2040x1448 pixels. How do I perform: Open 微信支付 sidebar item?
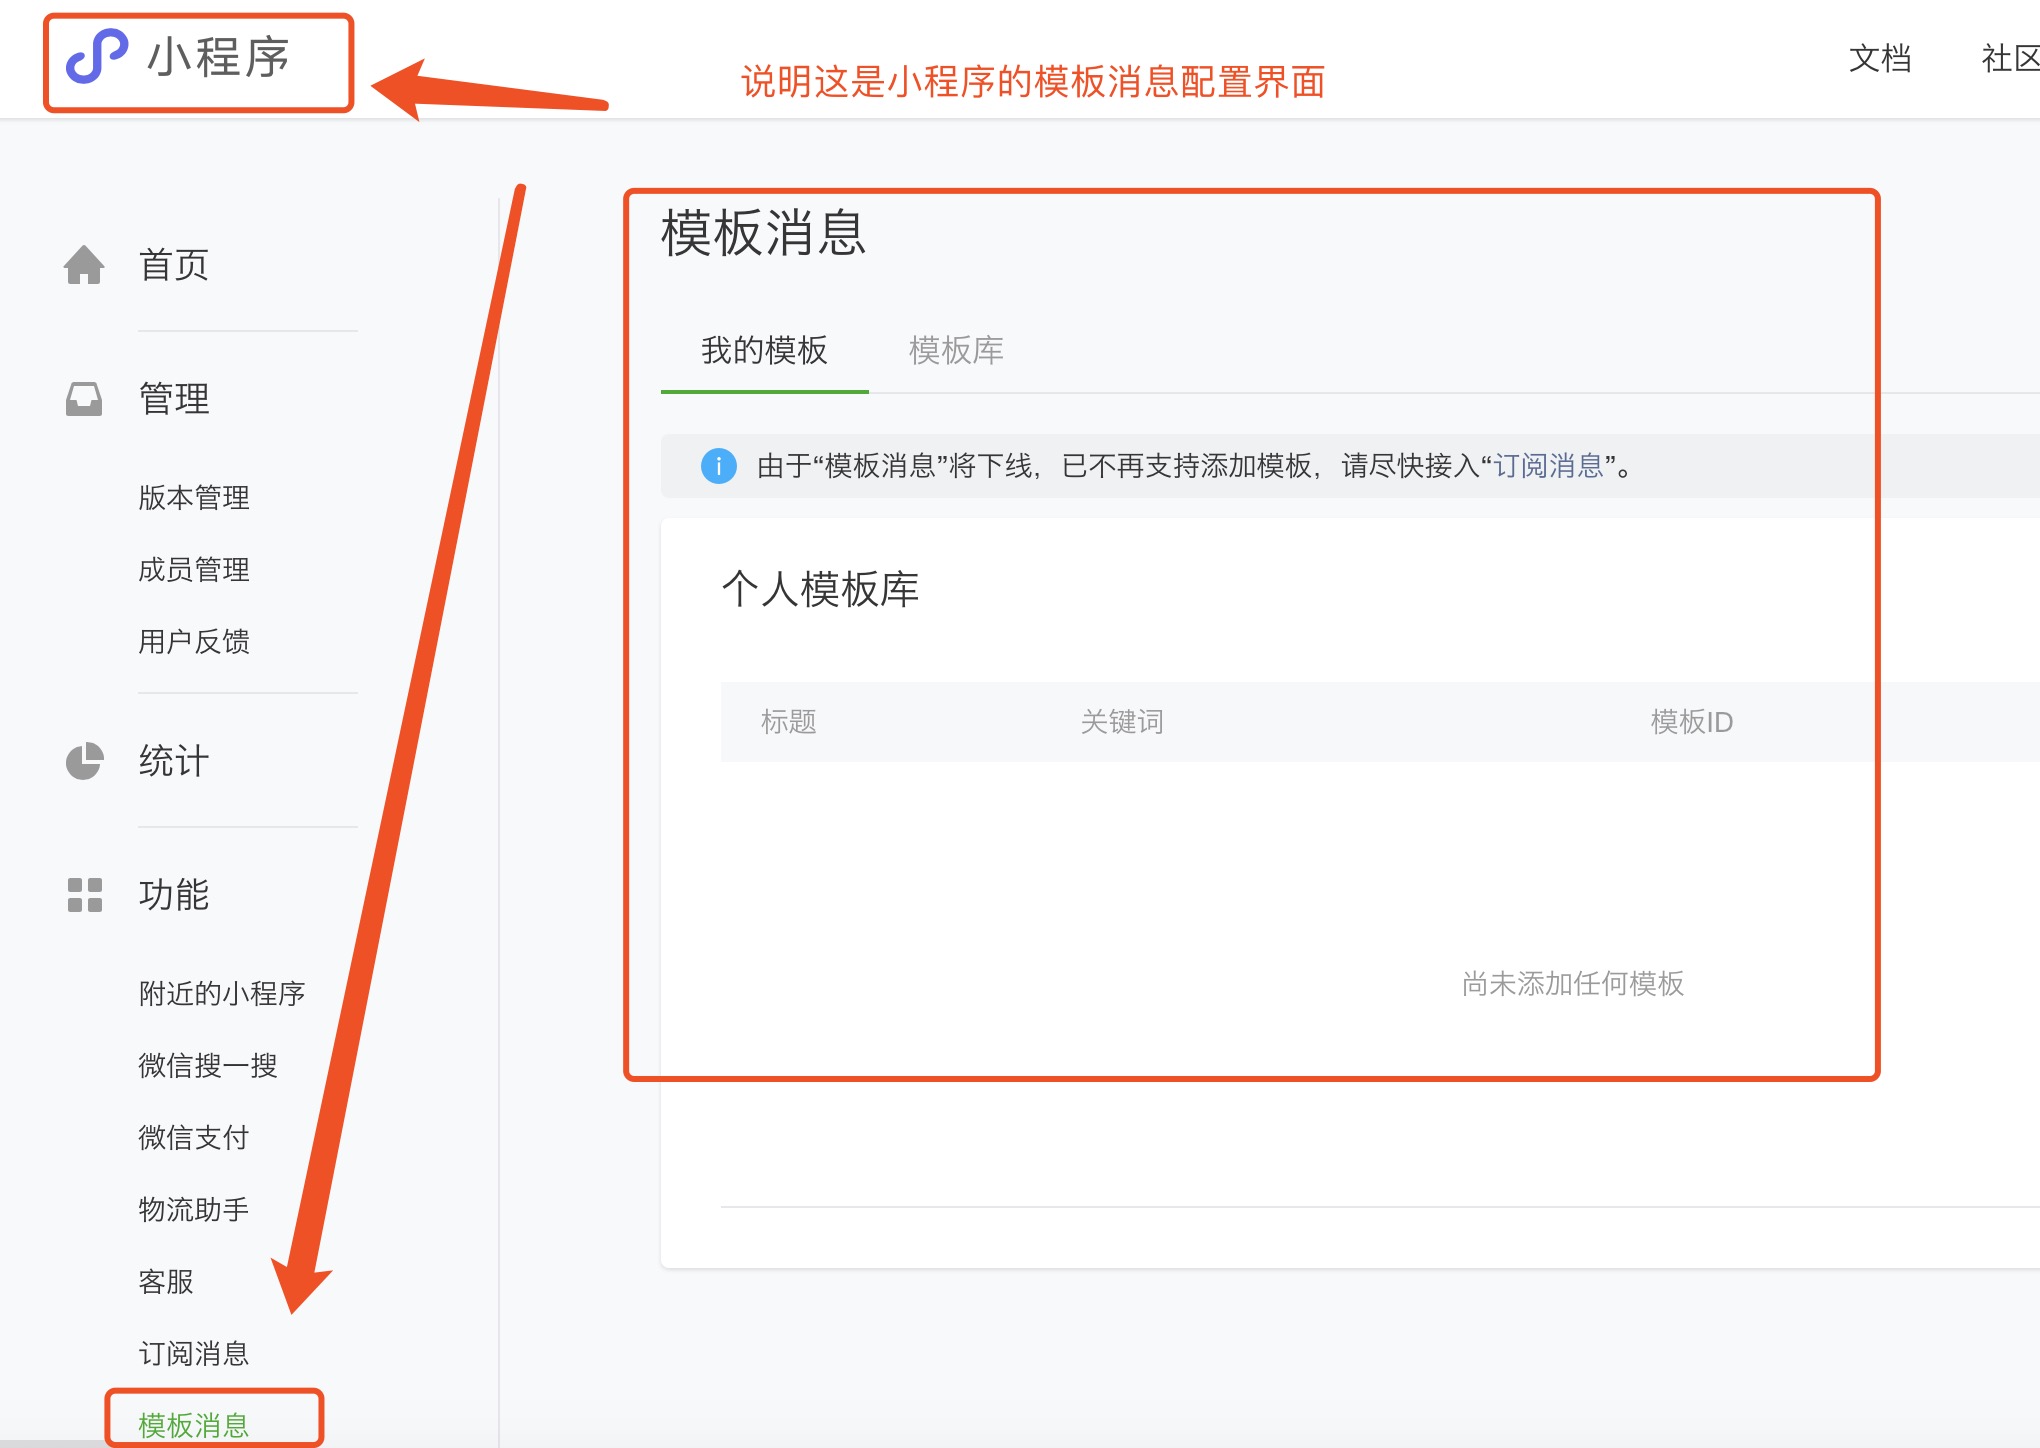[x=193, y=1137]
